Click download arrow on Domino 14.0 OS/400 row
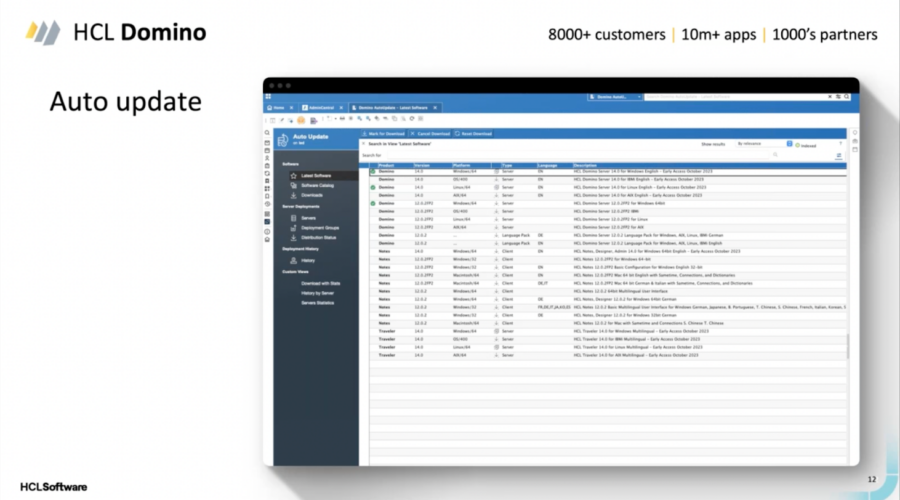Screen dimensions: 900x500 tap(496, 180)
